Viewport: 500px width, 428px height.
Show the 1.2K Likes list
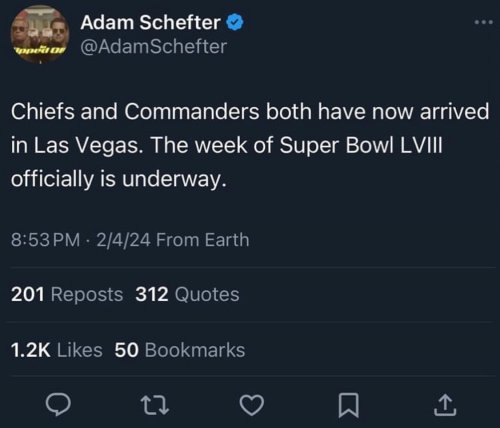[x=57, y=350]
